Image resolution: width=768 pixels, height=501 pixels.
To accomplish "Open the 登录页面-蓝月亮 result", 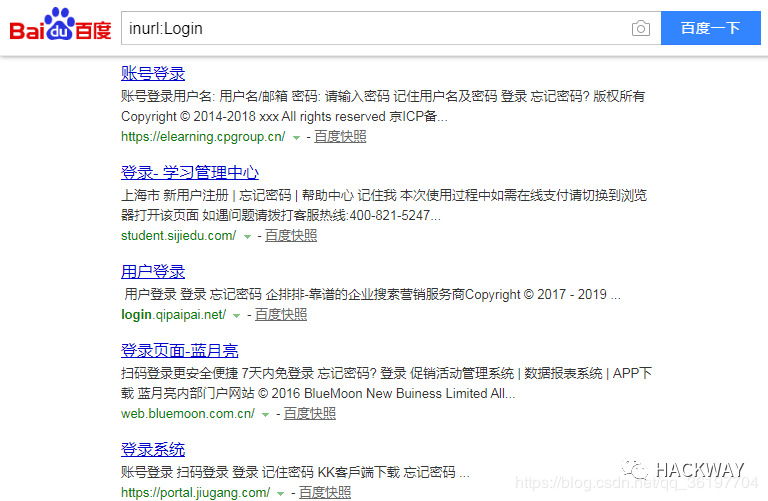I will point(179,351).
